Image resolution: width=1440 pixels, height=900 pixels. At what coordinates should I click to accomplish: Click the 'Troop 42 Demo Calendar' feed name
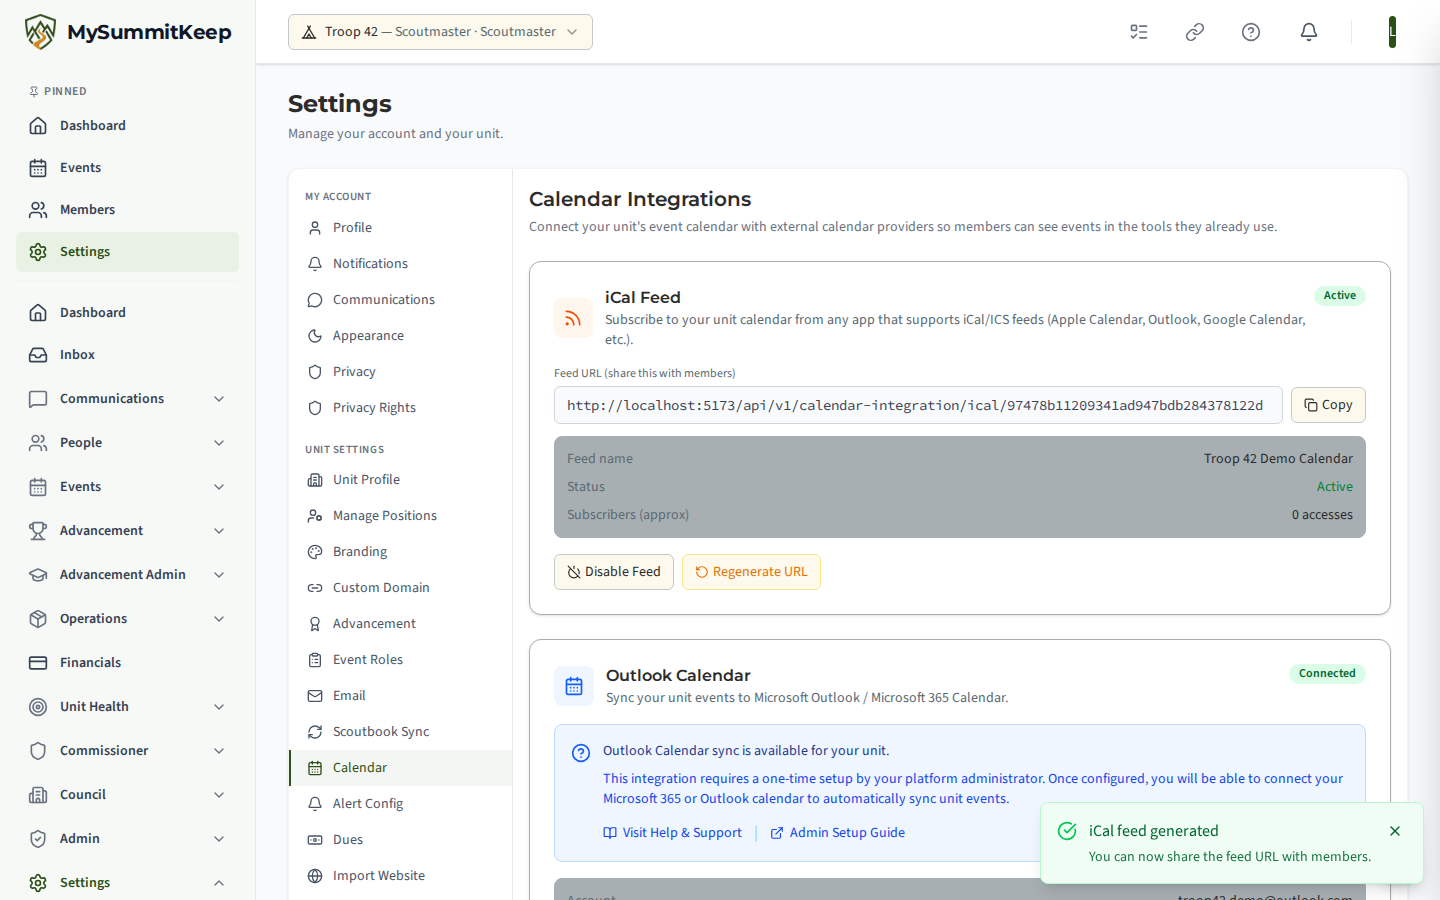pyautogui.click(x=1278, y=459)
